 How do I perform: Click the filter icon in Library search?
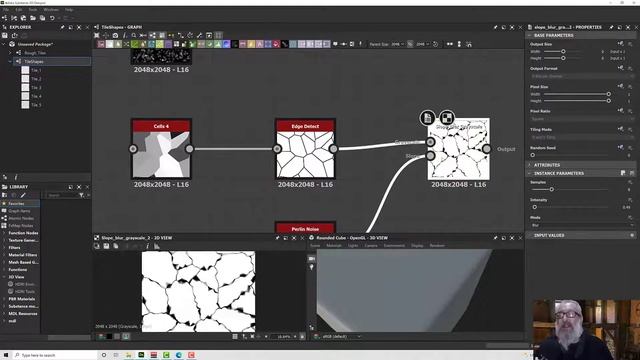point(82,196)
